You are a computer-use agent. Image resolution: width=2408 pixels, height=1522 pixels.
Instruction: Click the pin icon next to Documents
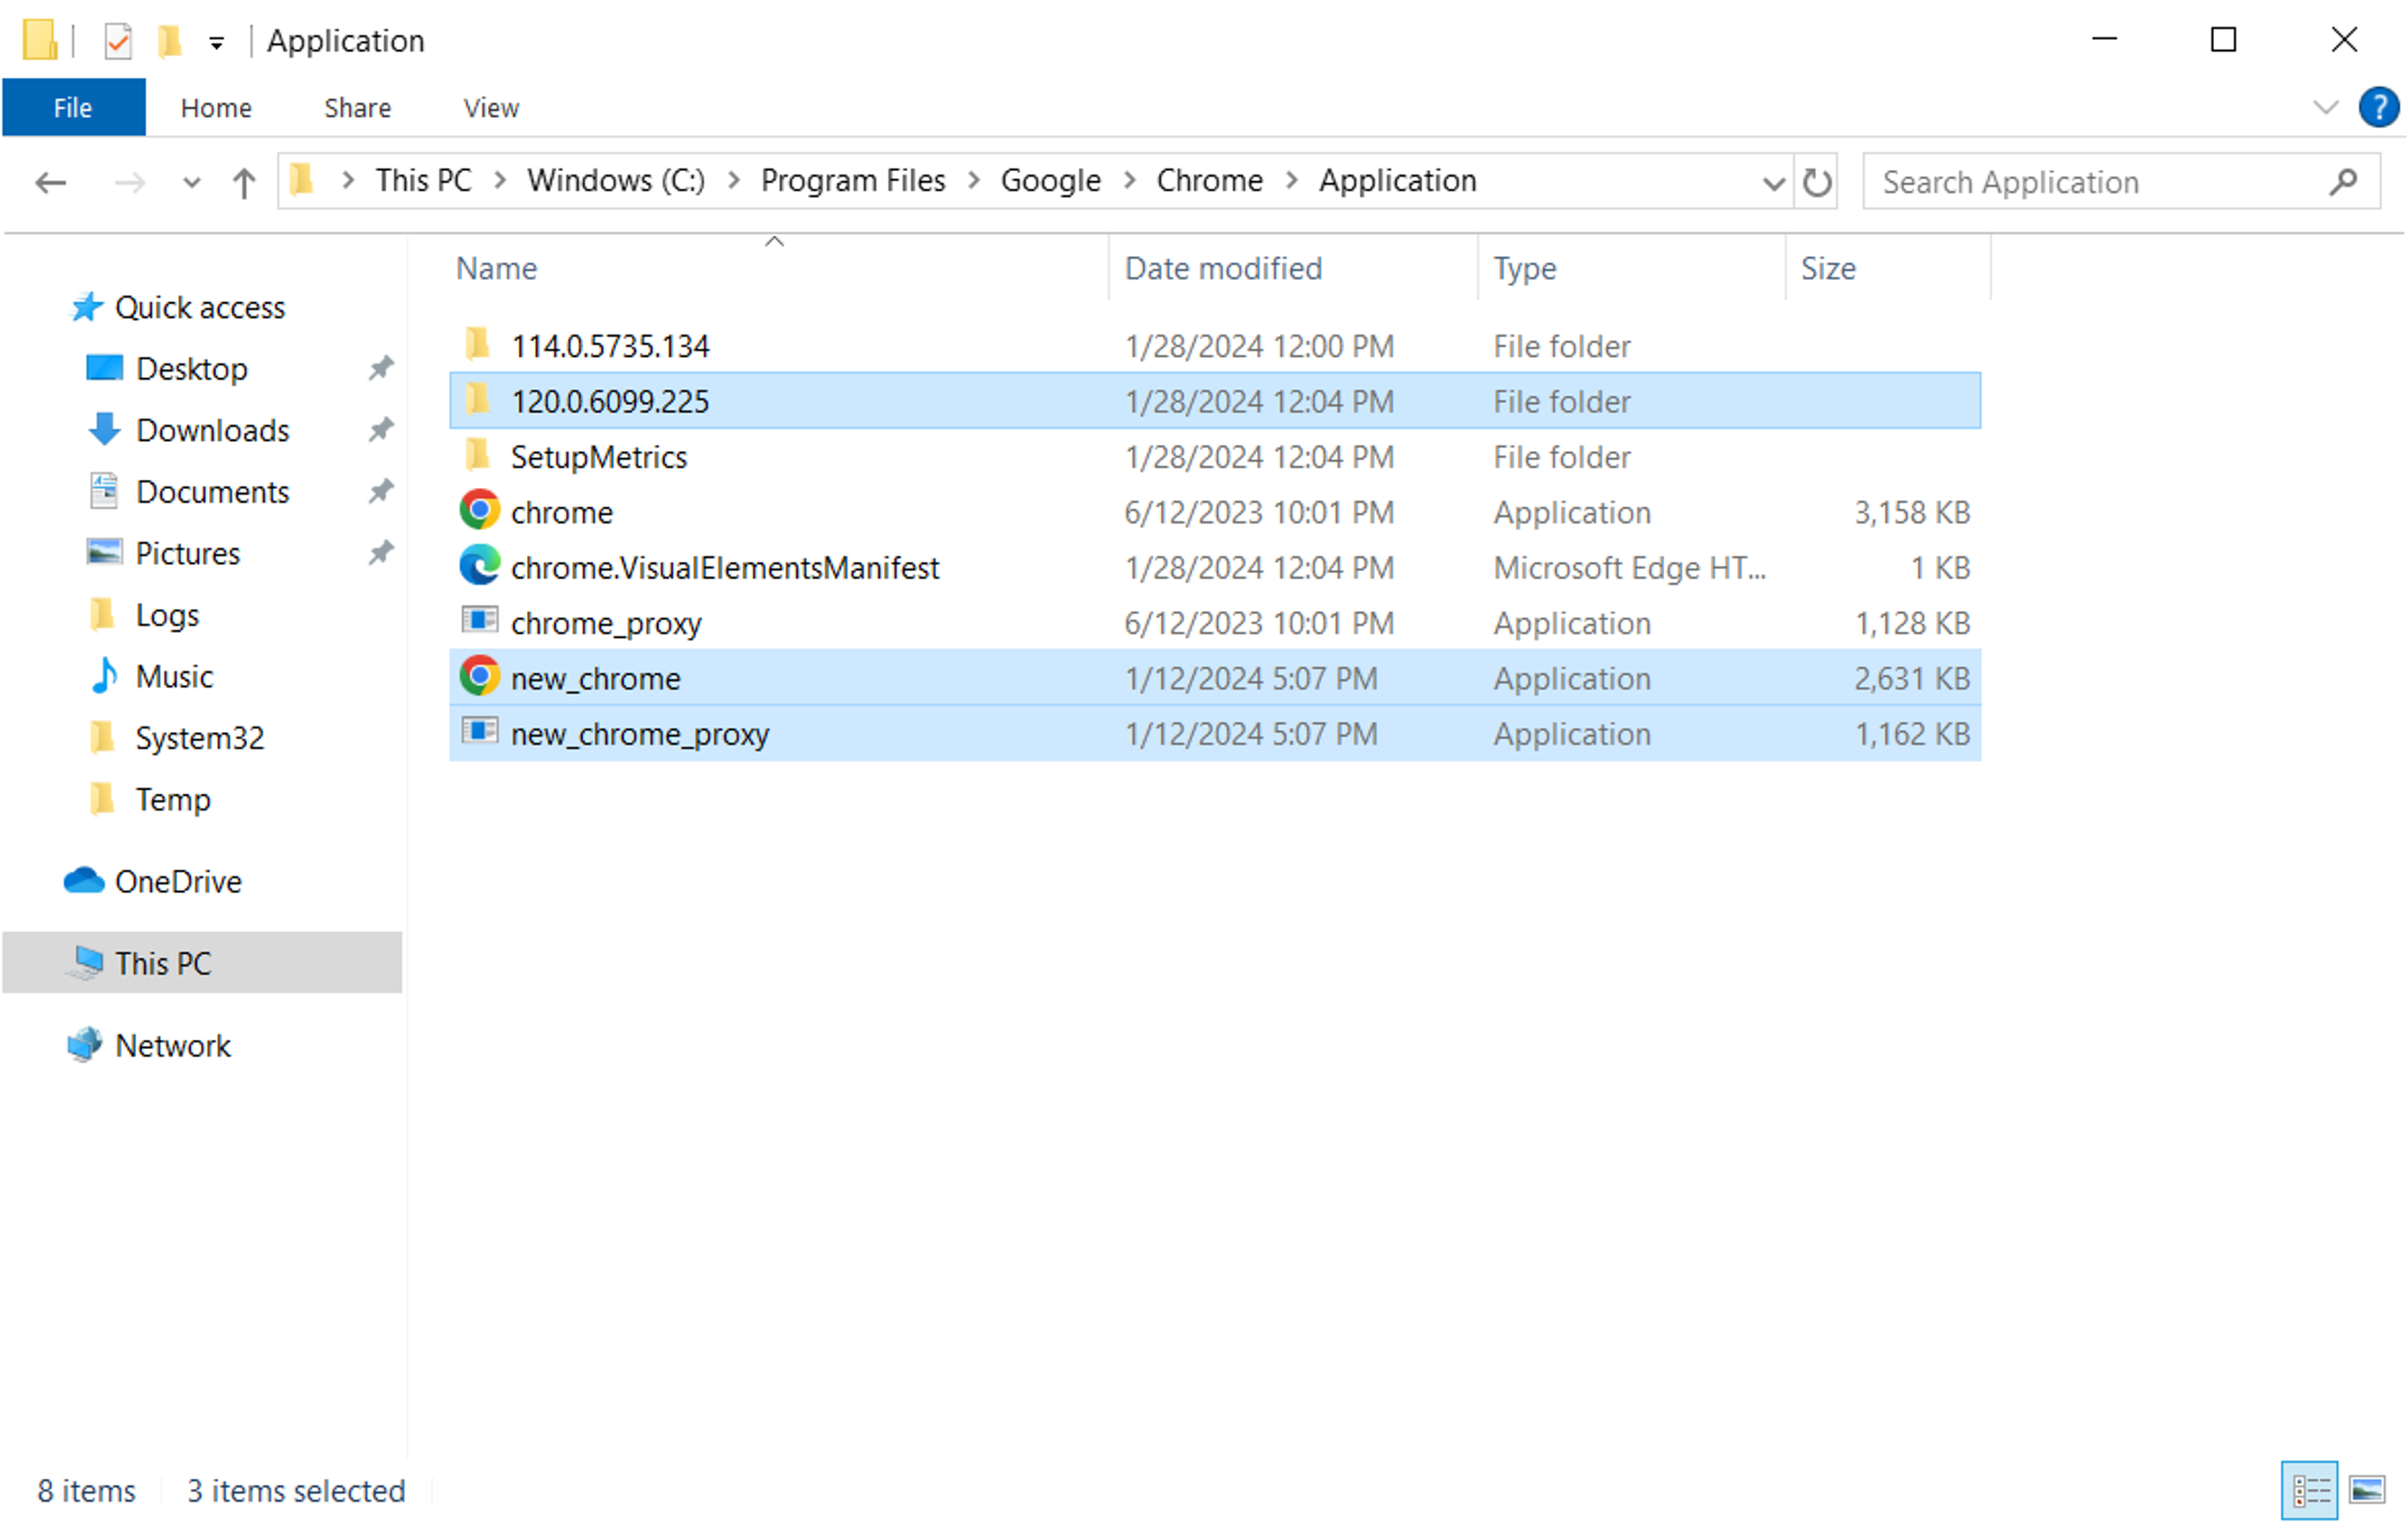tap(380, 491)
